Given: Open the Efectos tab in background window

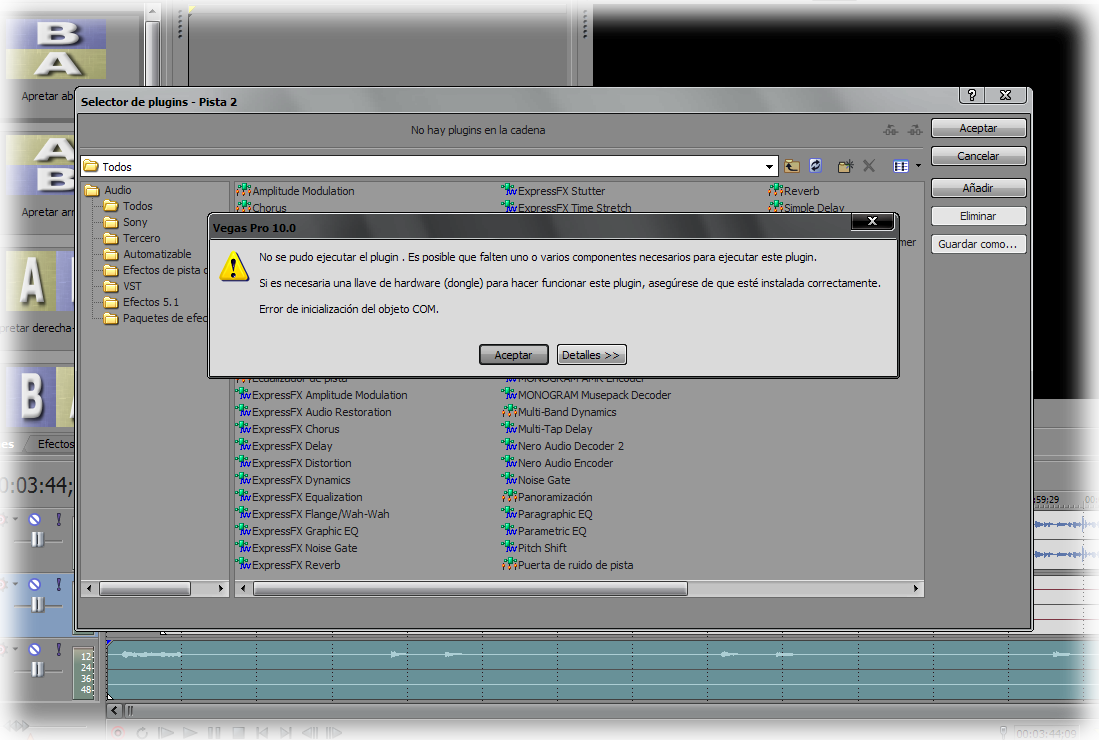Looking at the screenshot, I should pos(55,444).
